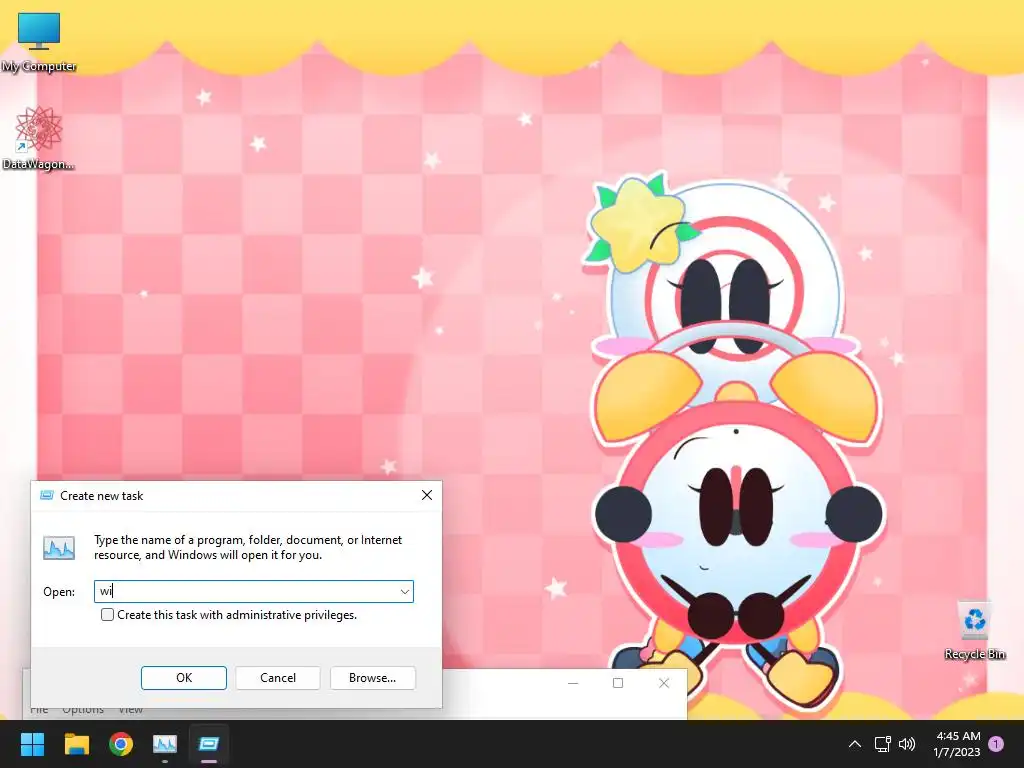Viewport: 1024px width, 768px height.
Task: Close the Task Manager window behind
Action: click(664, 683)
